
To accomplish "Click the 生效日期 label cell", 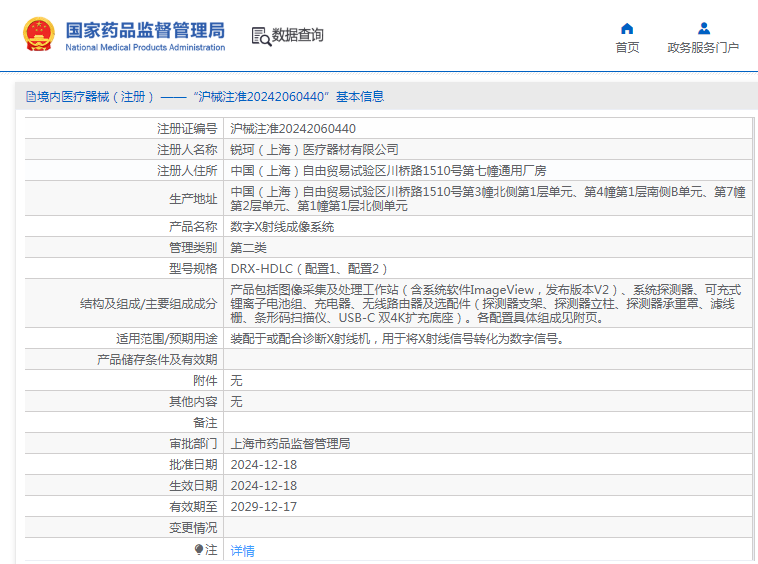I will point(193,486).
